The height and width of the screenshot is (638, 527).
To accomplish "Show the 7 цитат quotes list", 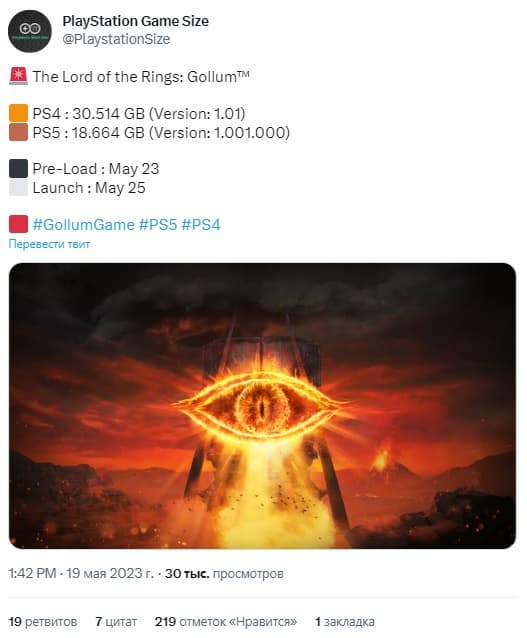I will [116, 621].
